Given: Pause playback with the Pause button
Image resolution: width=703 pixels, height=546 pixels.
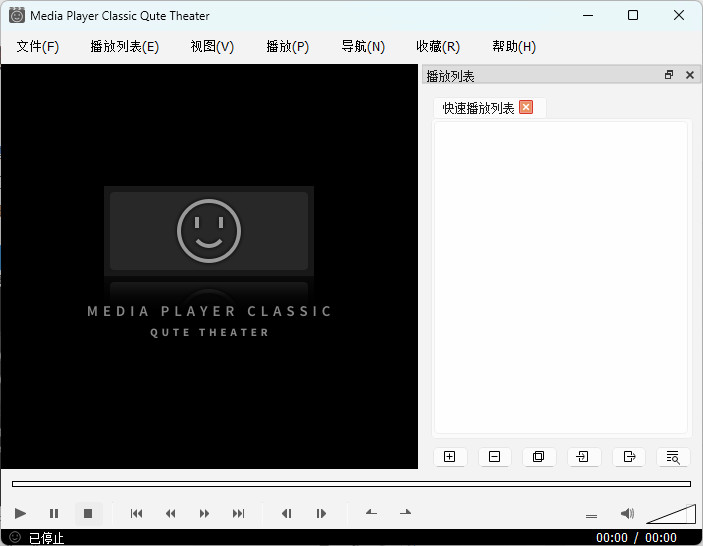Looking at the screenshot, I should pyautogui.click(x=54, y=513).
